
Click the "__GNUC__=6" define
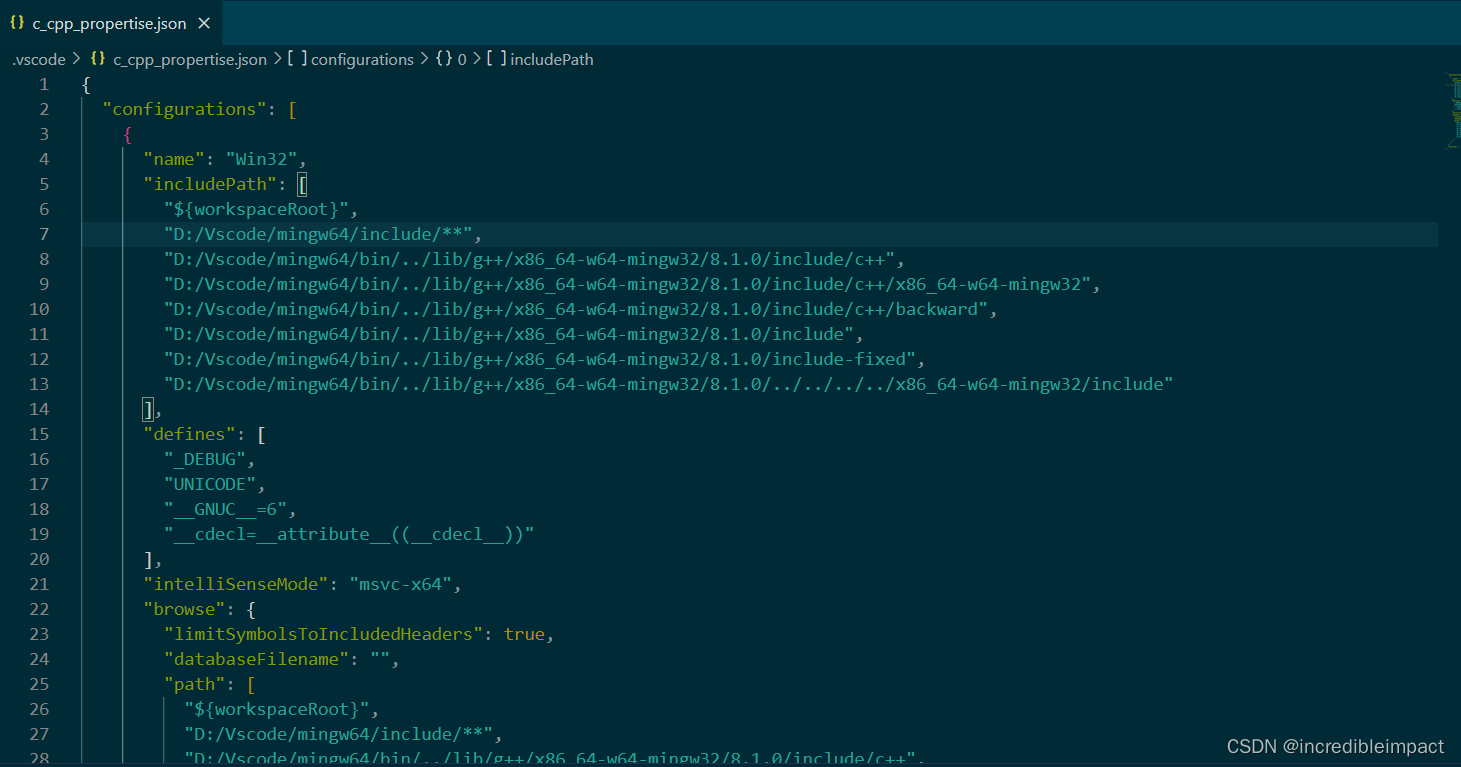pos(225,509)
